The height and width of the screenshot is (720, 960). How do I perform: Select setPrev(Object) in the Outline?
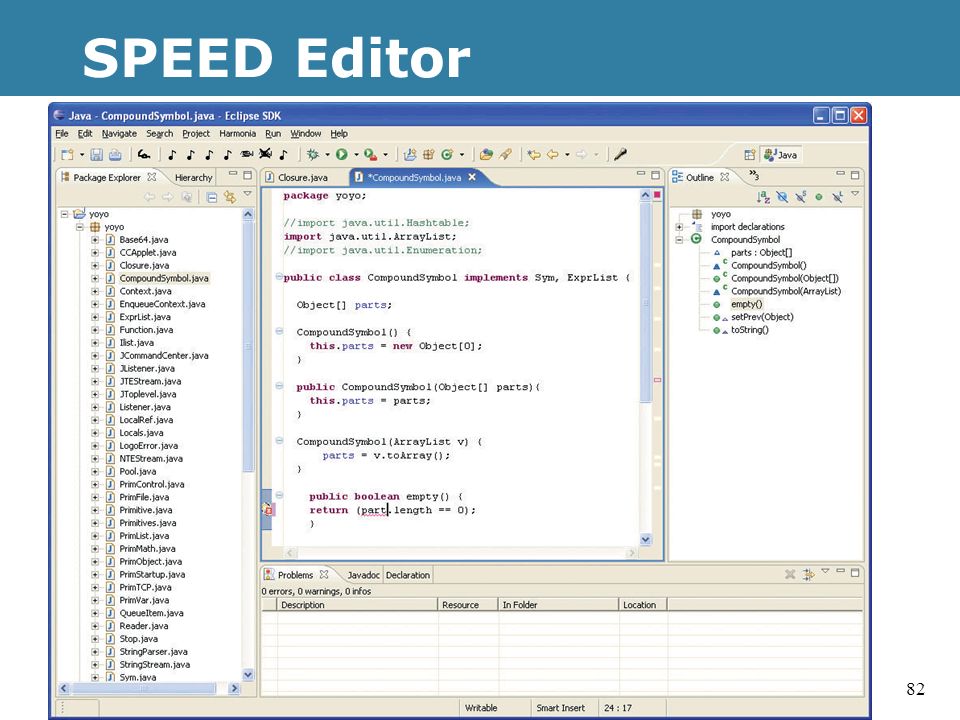pos(762,317)
